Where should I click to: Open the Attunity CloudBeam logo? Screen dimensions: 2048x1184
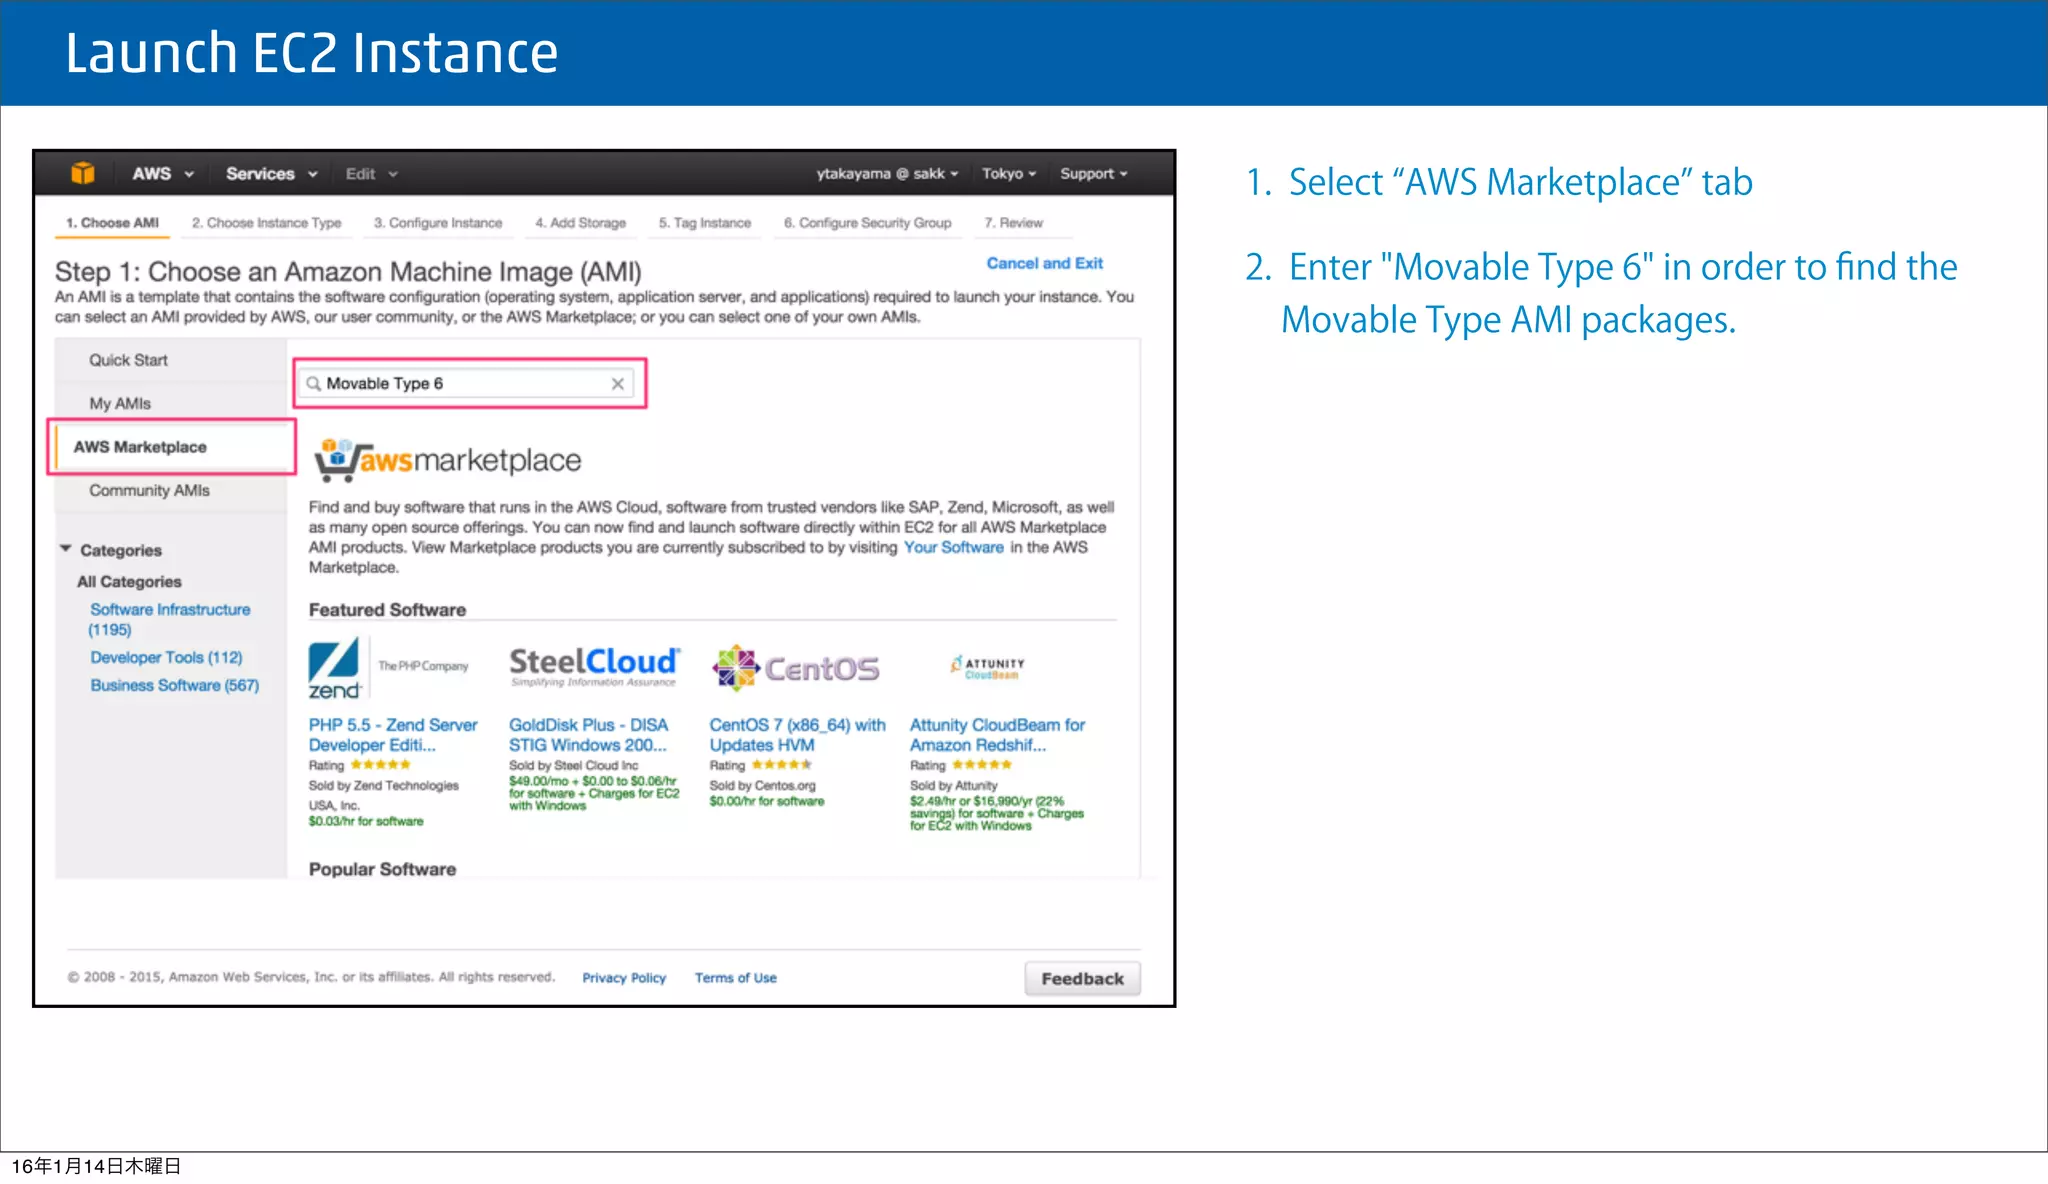(988, 667)
